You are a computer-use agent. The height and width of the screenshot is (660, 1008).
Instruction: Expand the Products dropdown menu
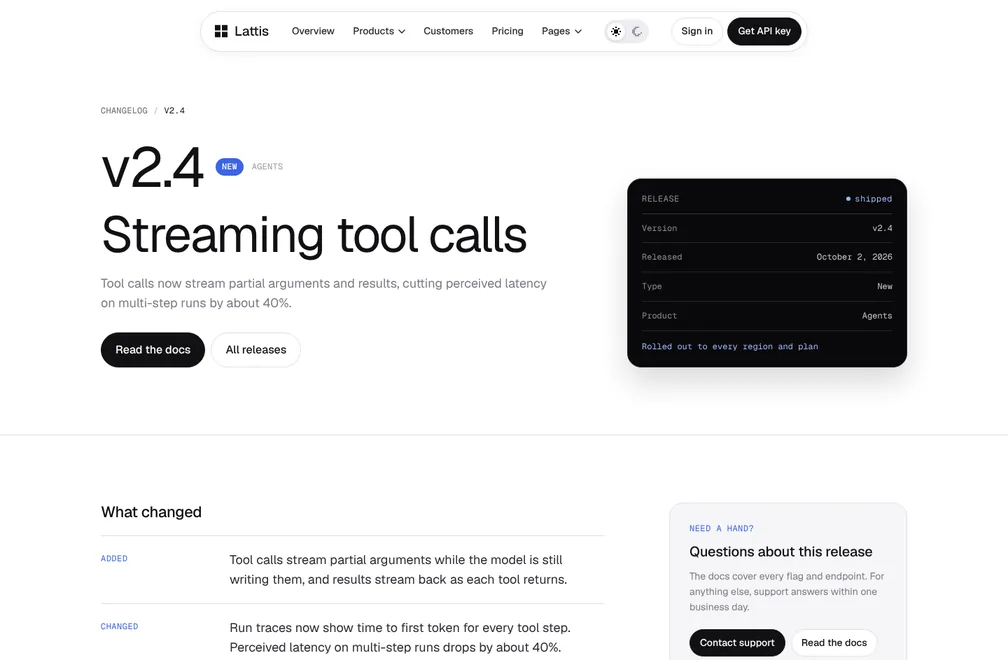(x=379, y=31)
